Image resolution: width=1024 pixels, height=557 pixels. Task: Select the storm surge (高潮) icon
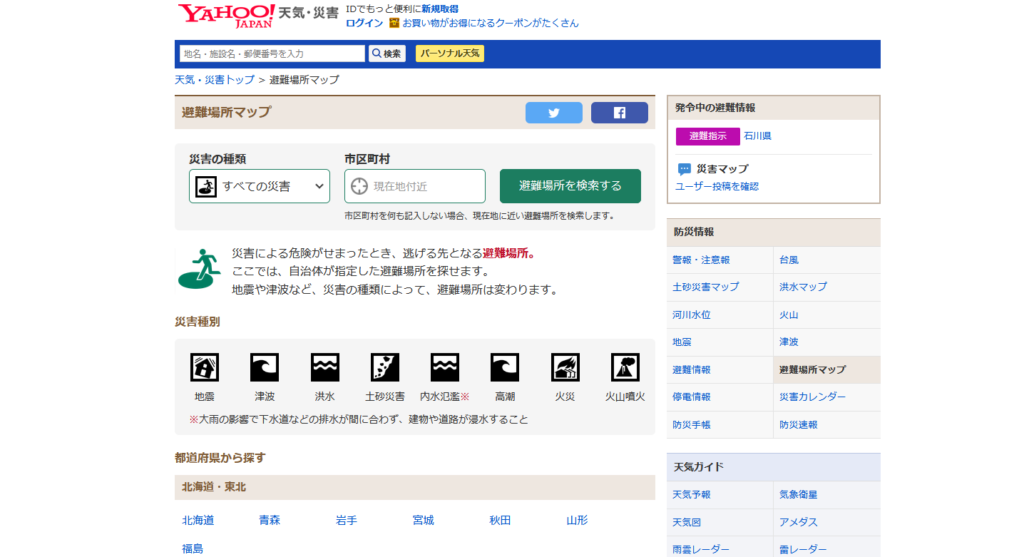tap(504, 367)
